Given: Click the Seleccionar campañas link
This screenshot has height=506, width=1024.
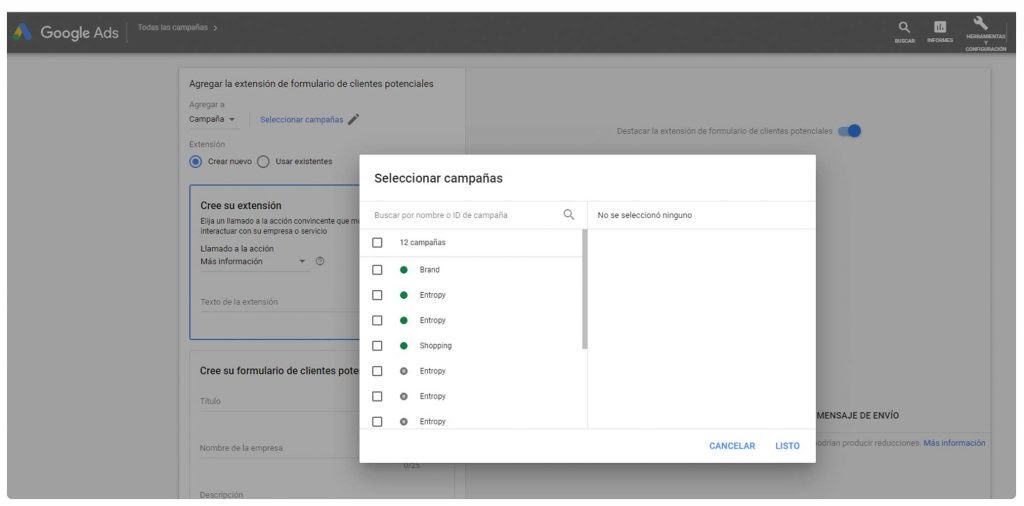Looking at the screenshot, I should tap(302, 119).
